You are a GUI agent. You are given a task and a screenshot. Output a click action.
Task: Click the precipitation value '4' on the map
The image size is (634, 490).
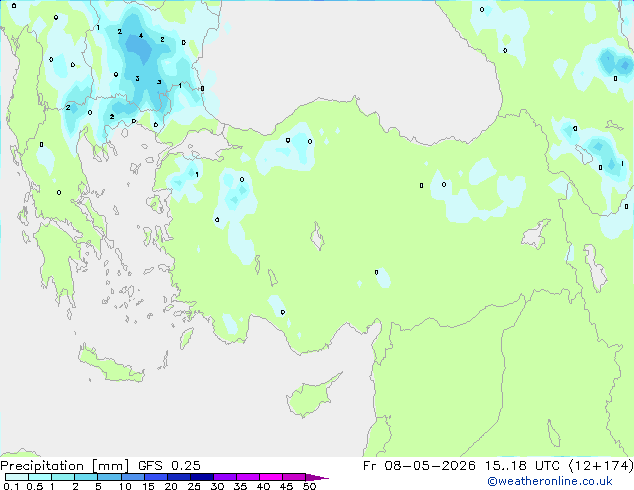click(x=141, y=36)
